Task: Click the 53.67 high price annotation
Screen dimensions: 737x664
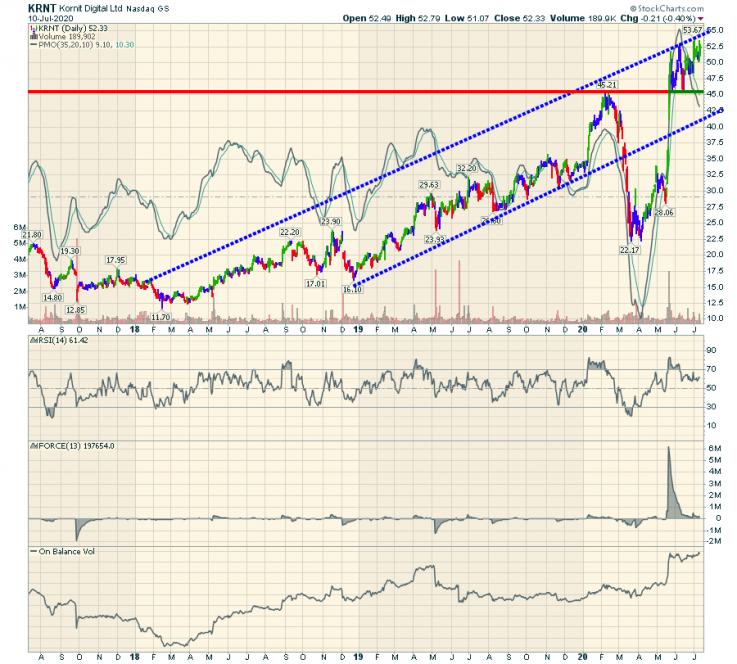Action: (x=690, y=34)
